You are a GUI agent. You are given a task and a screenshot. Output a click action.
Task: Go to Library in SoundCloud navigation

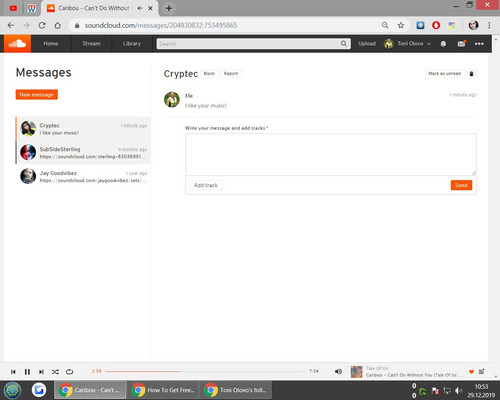point(132,44)
